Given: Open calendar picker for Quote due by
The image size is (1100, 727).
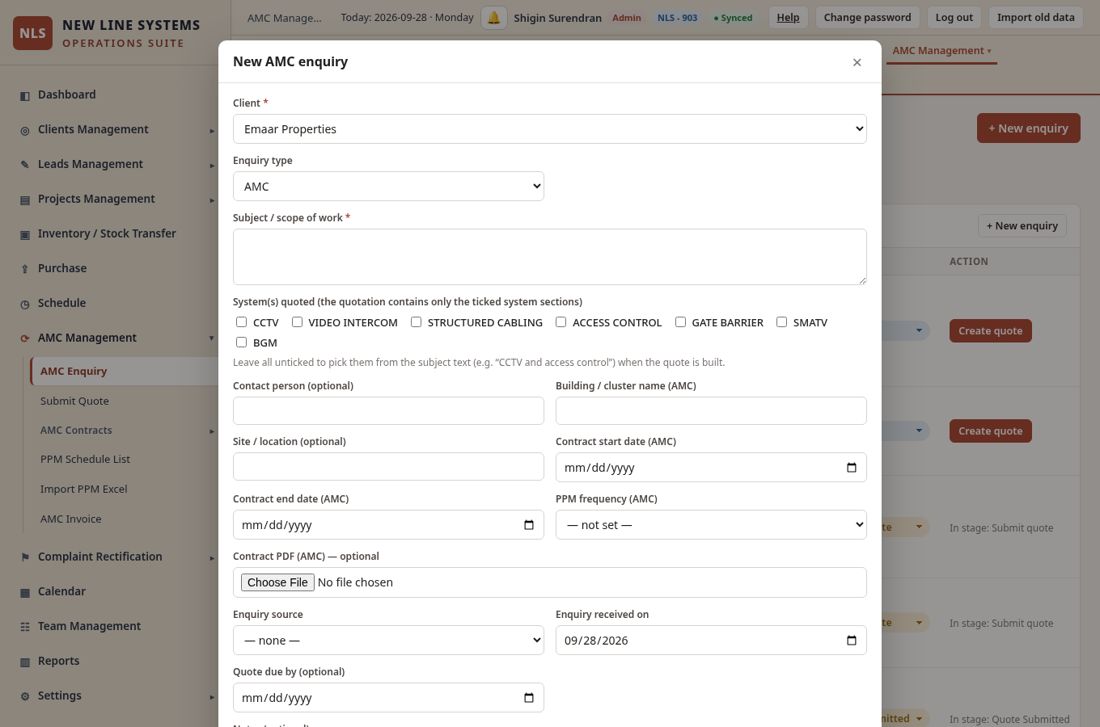Looking at the screenshot, I should click(x=528, y=698).
